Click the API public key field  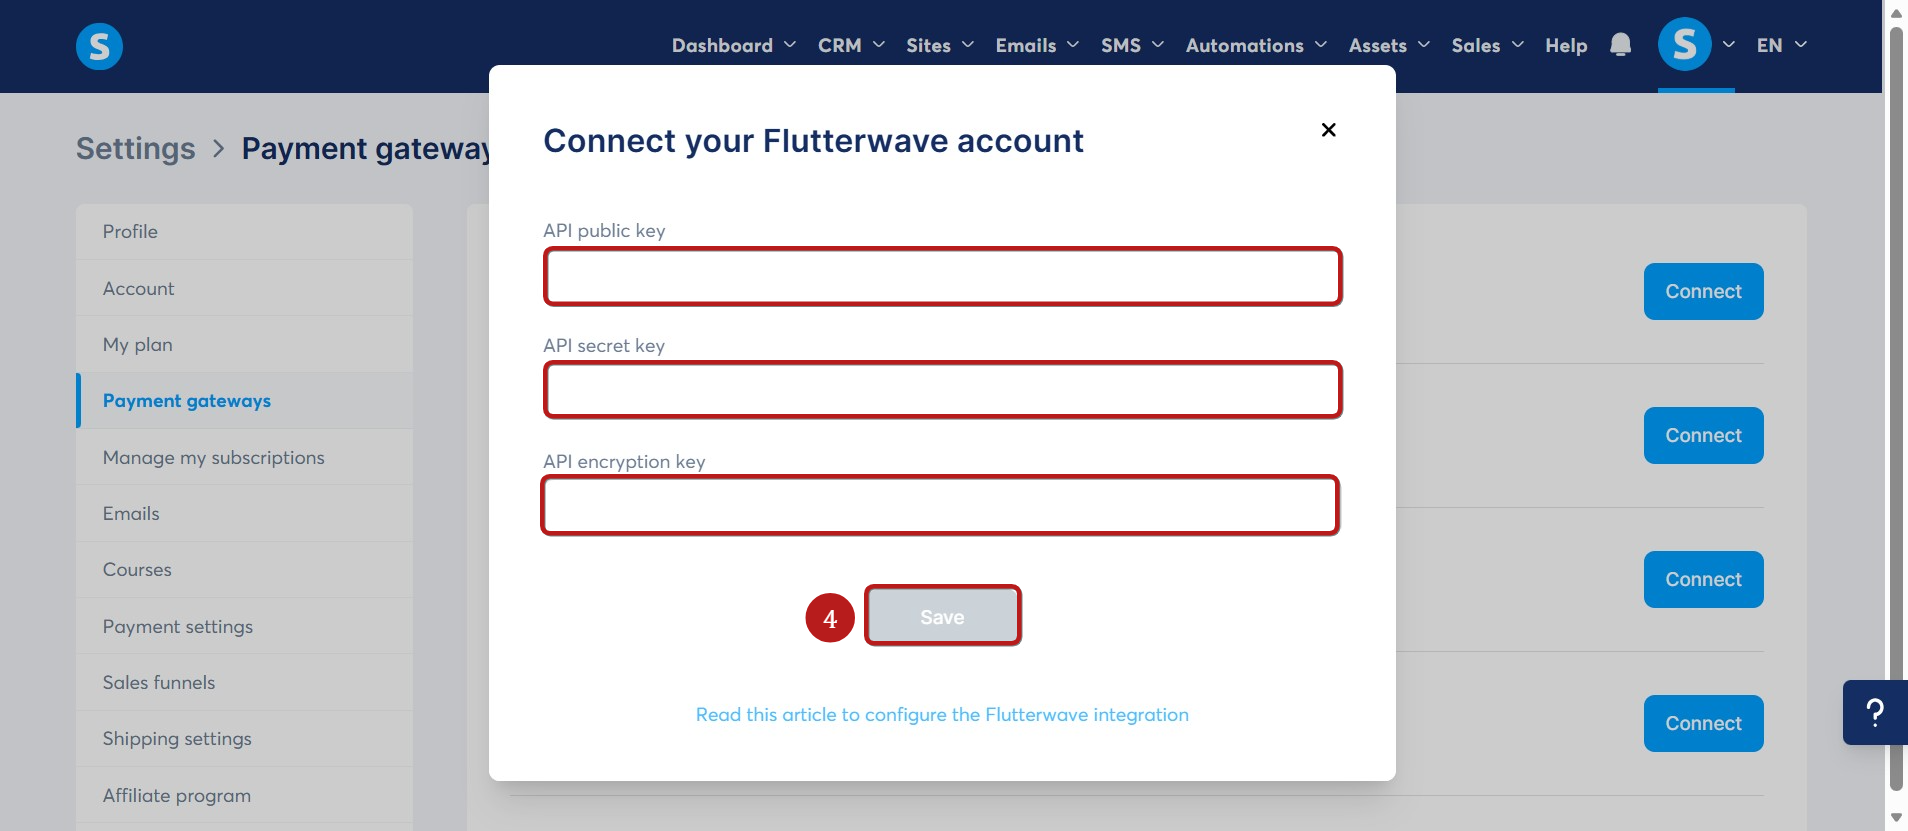pyautogui.click(x=942, y=276)
